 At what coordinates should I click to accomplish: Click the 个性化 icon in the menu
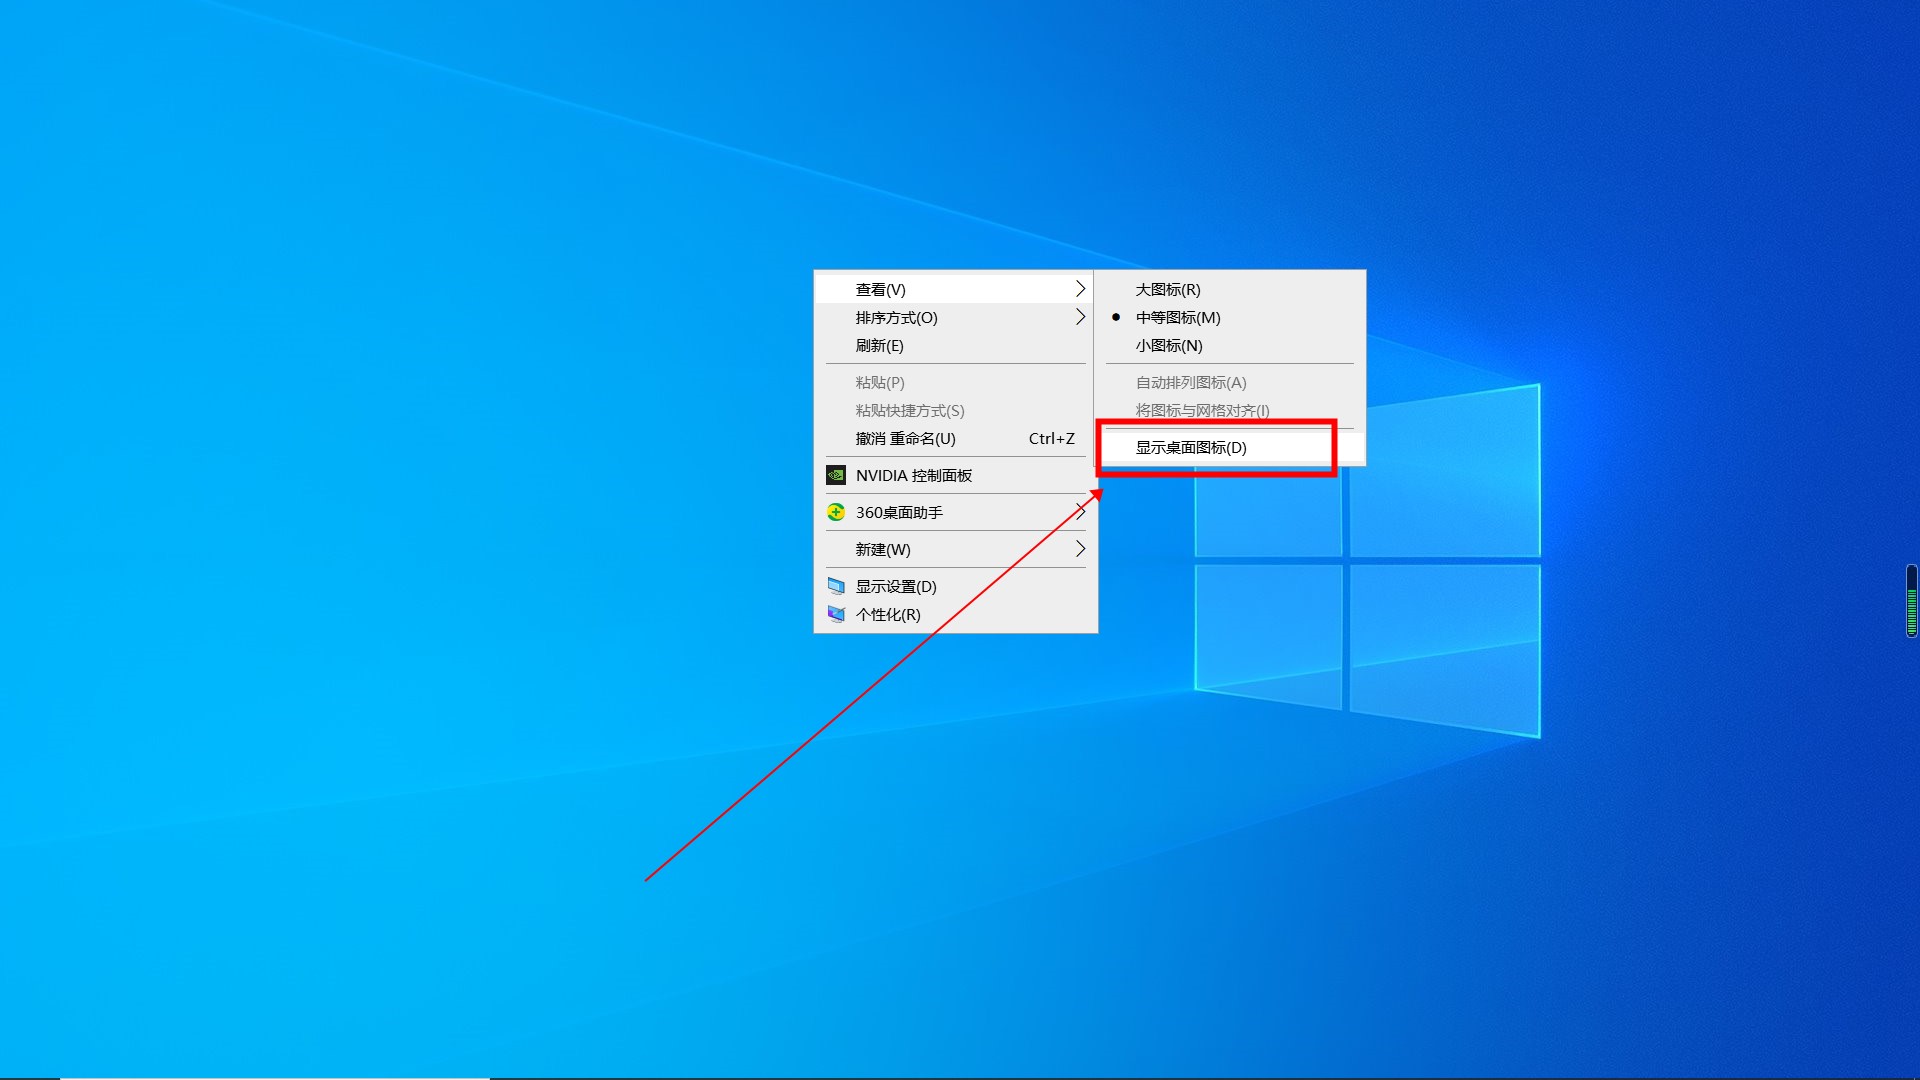click(836, 614)
